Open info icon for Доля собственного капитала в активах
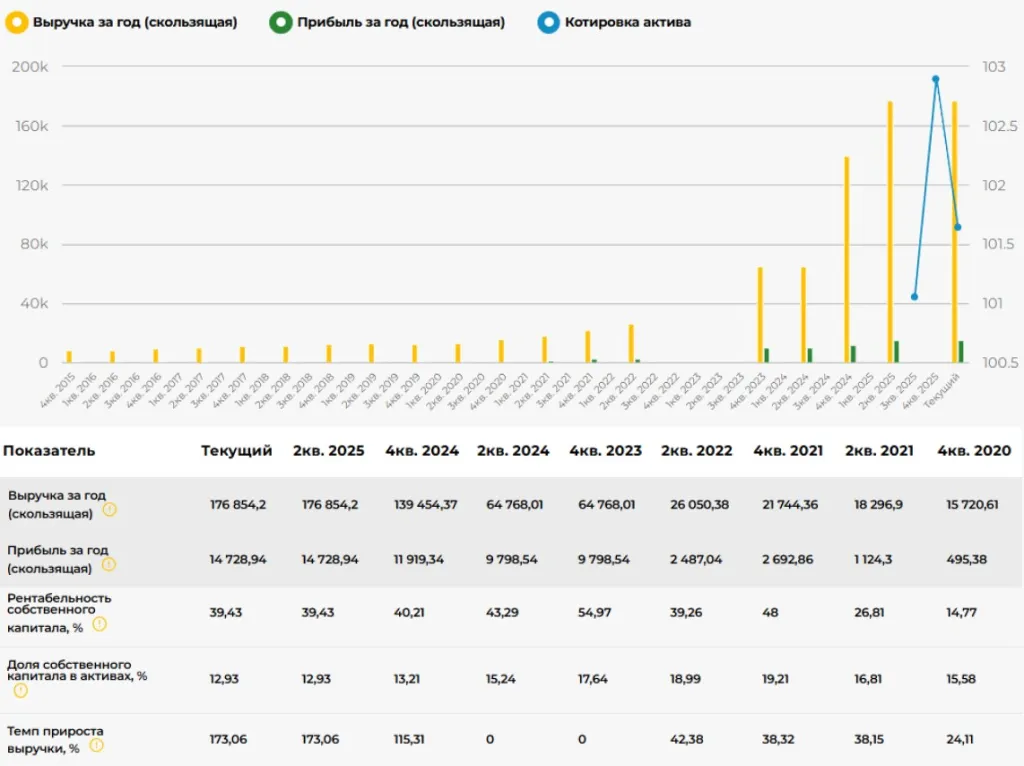Image resolution: width=1024 pixels, height=766 pixels. pos(21,690)
